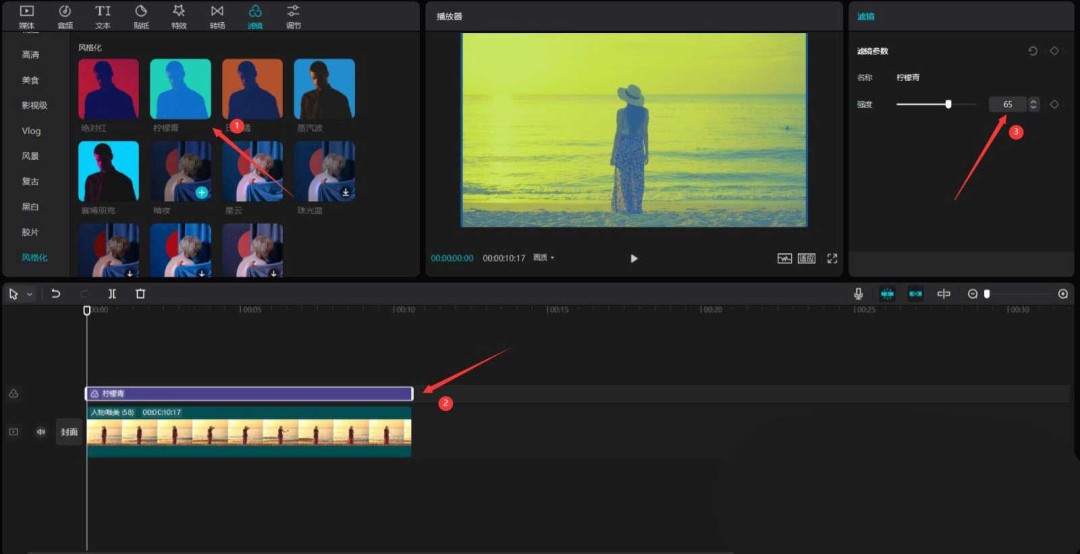Toggle the strength keyframe diamond
1080x554 pixels.
click(1054, 104)
